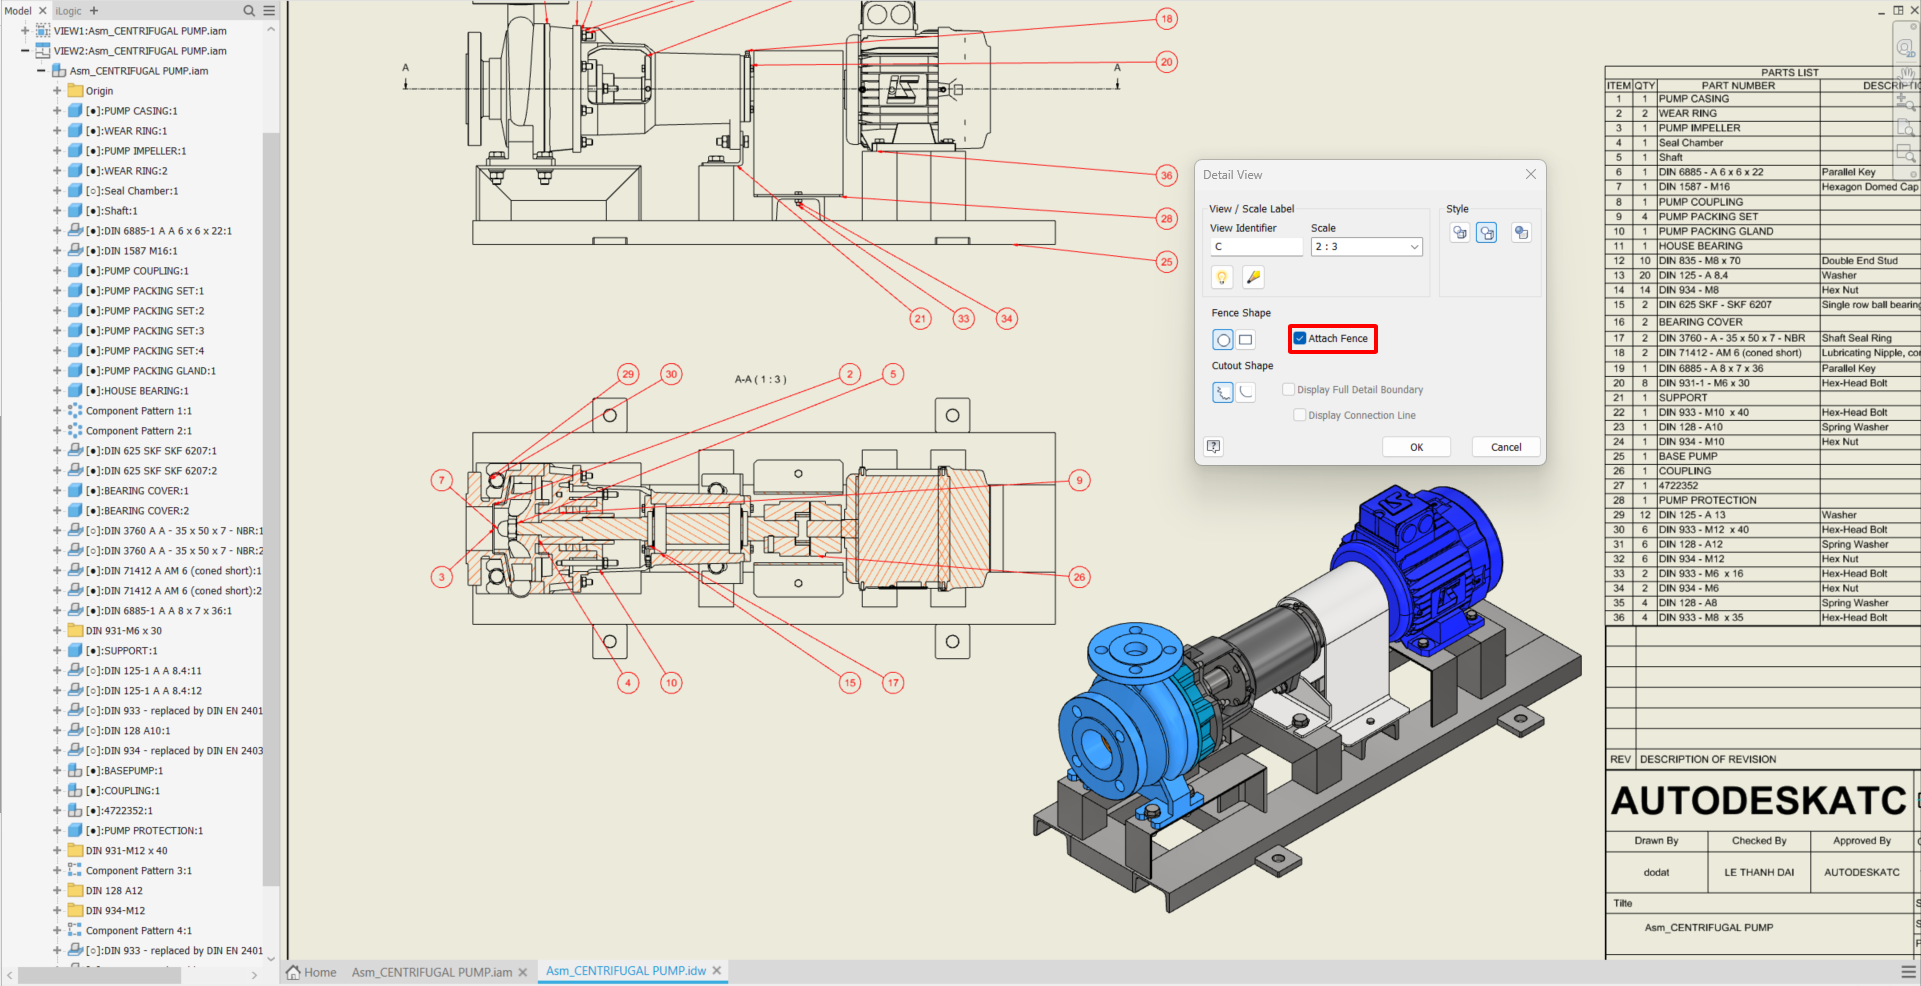Open the Home tab
Screen dimensions: 1921x986
320,972
